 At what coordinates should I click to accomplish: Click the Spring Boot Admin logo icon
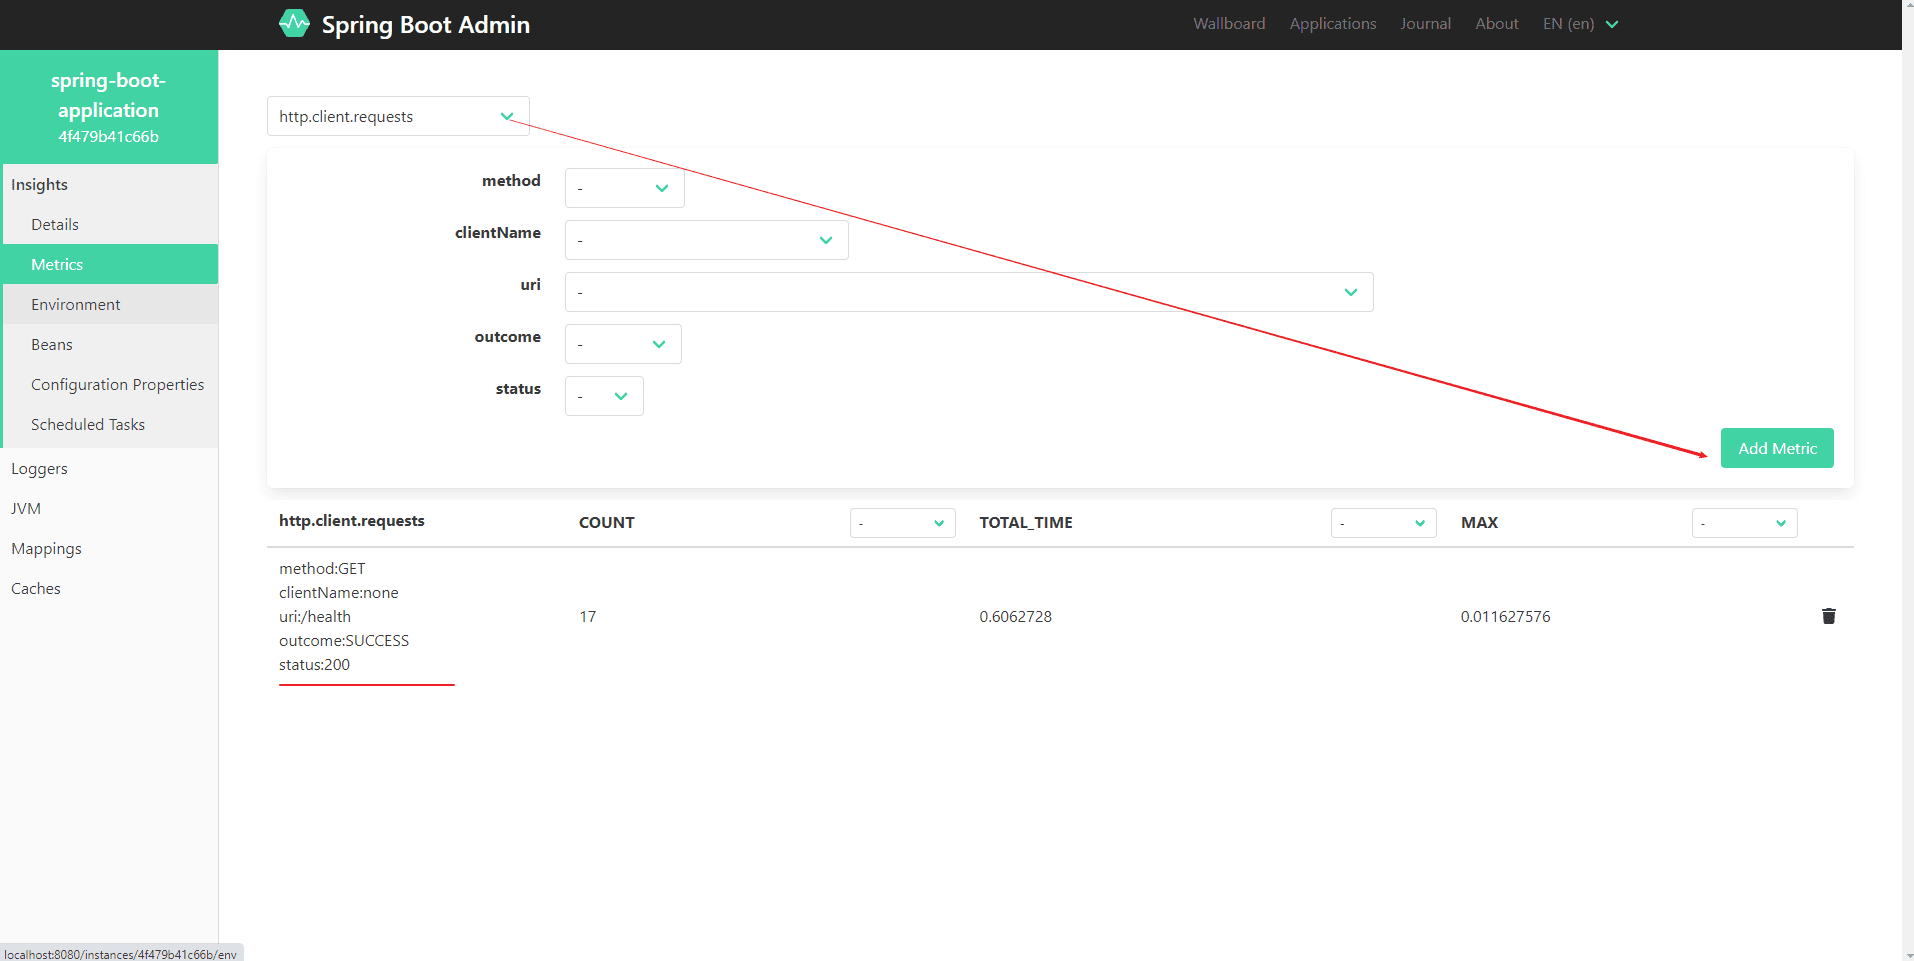(294, 24)
